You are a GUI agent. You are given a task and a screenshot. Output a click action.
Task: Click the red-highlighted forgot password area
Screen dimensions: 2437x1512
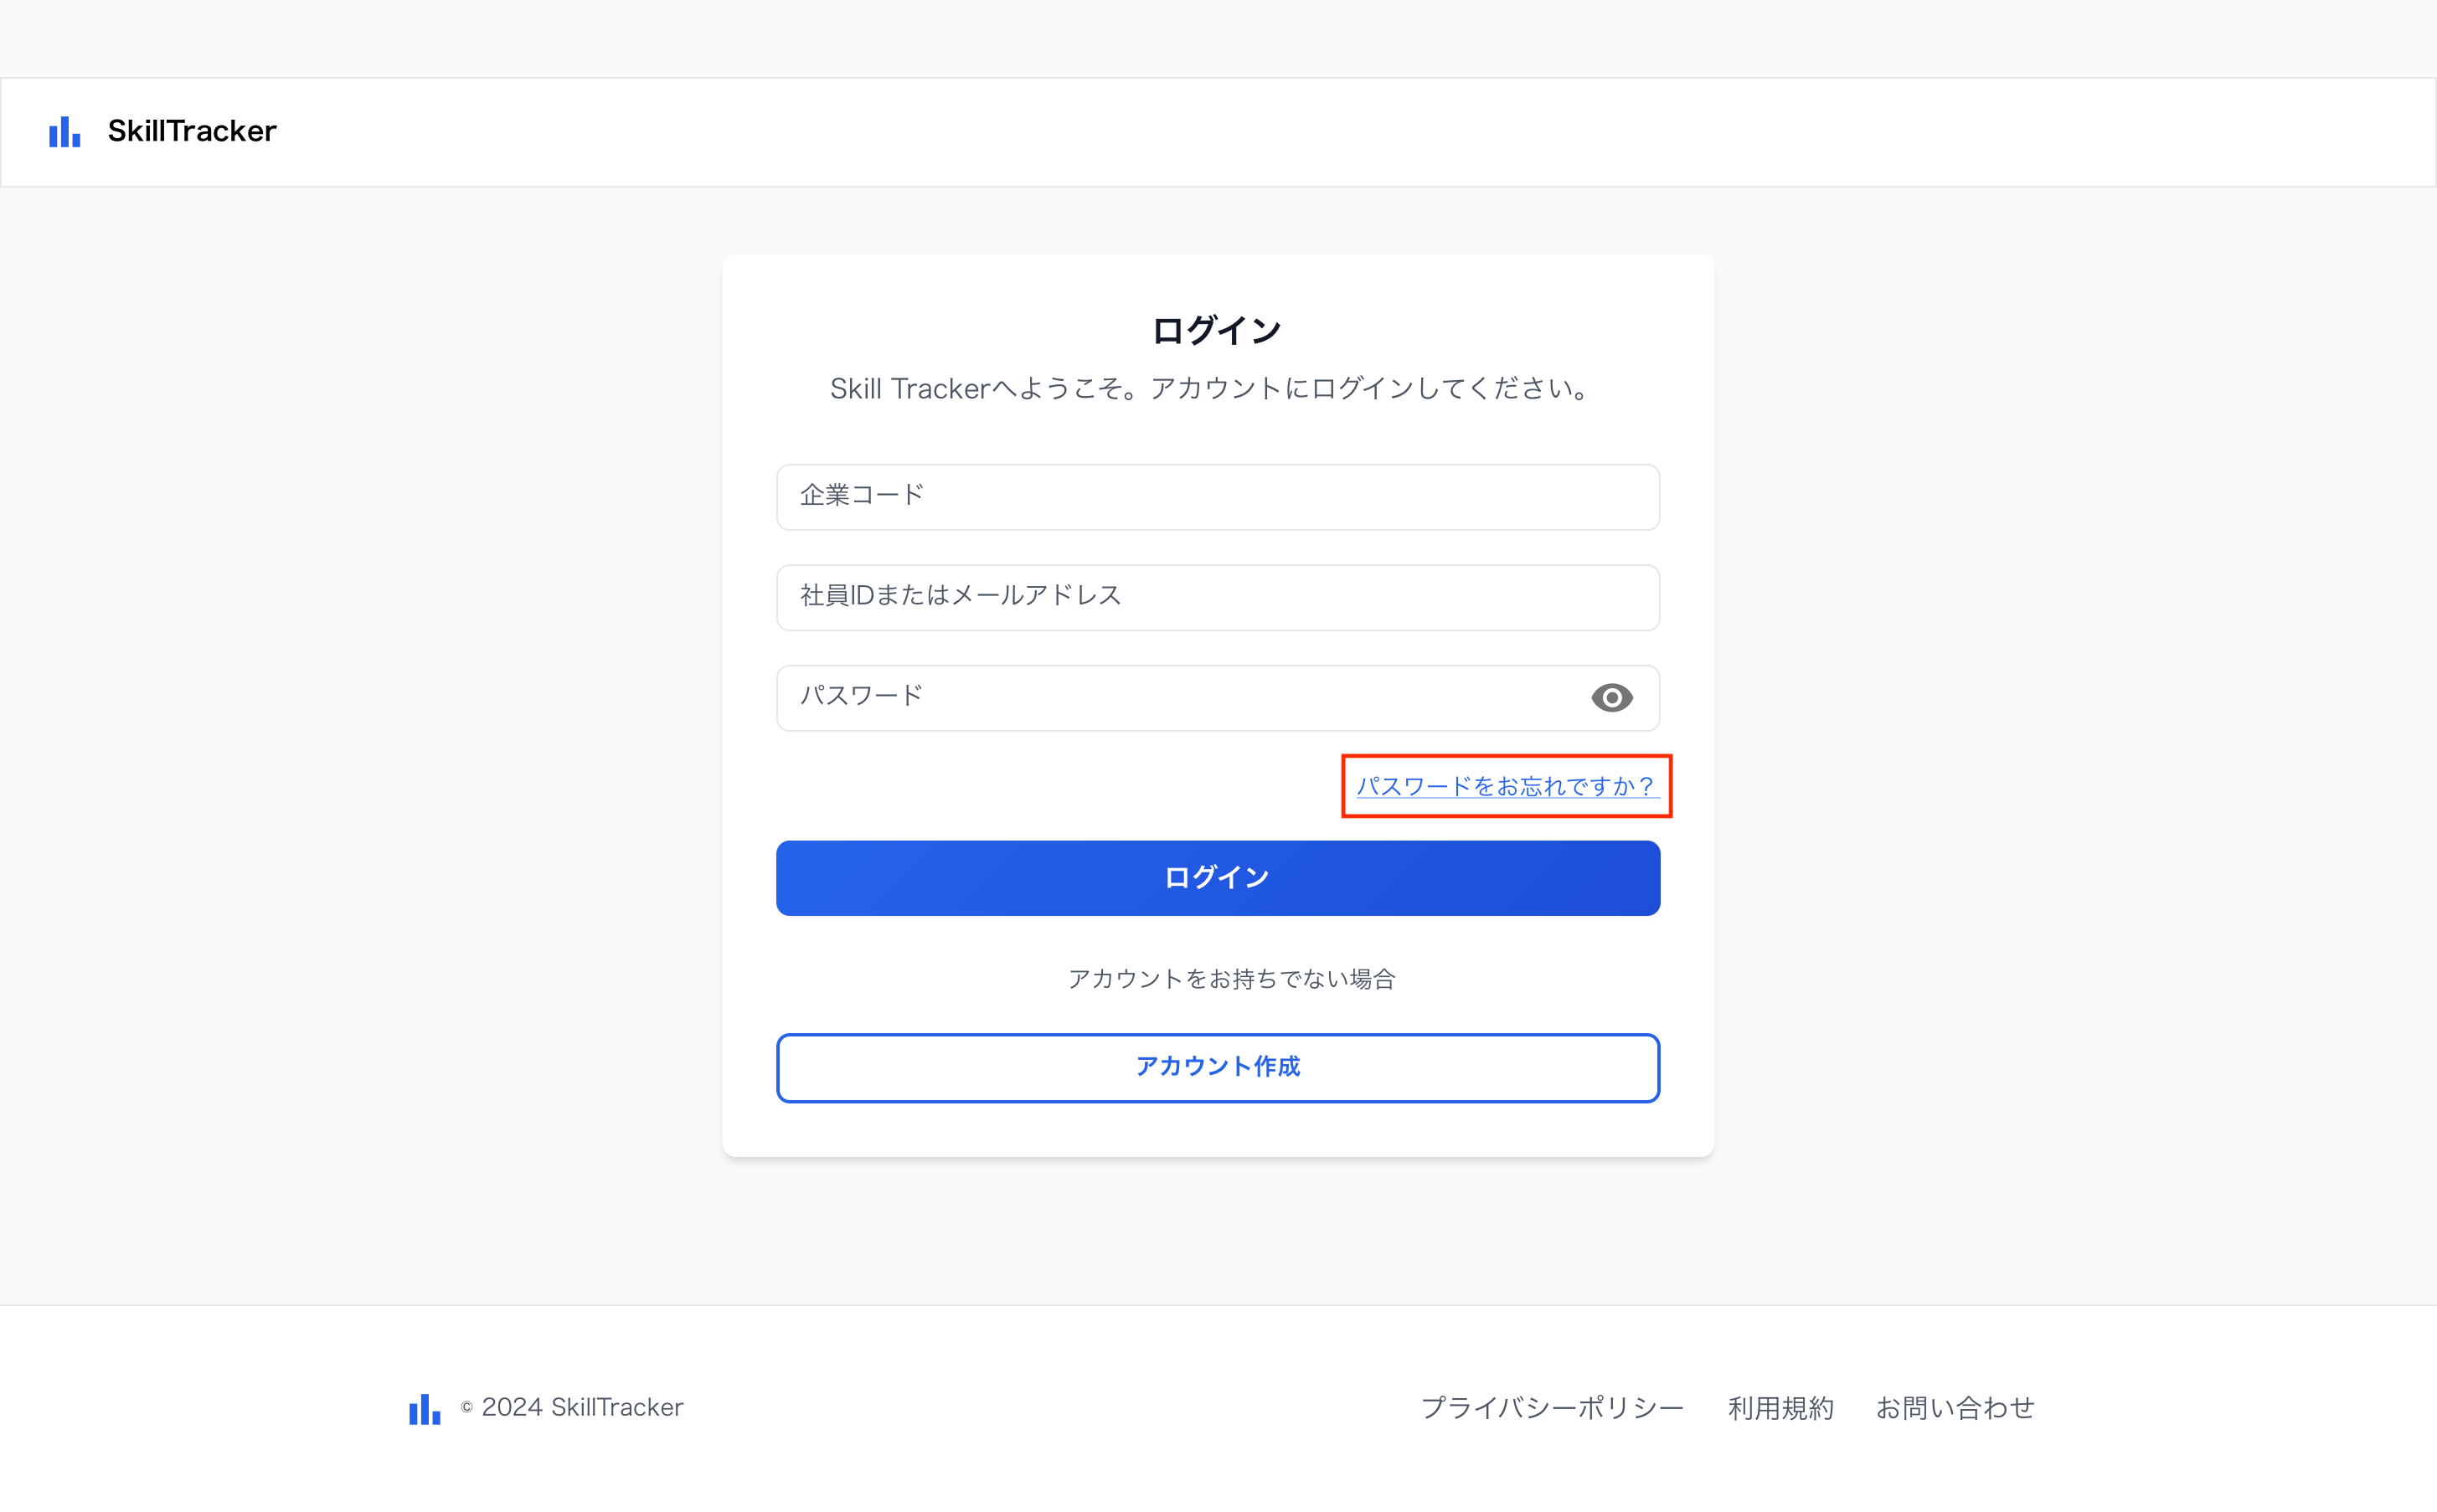coord(1504,786)
